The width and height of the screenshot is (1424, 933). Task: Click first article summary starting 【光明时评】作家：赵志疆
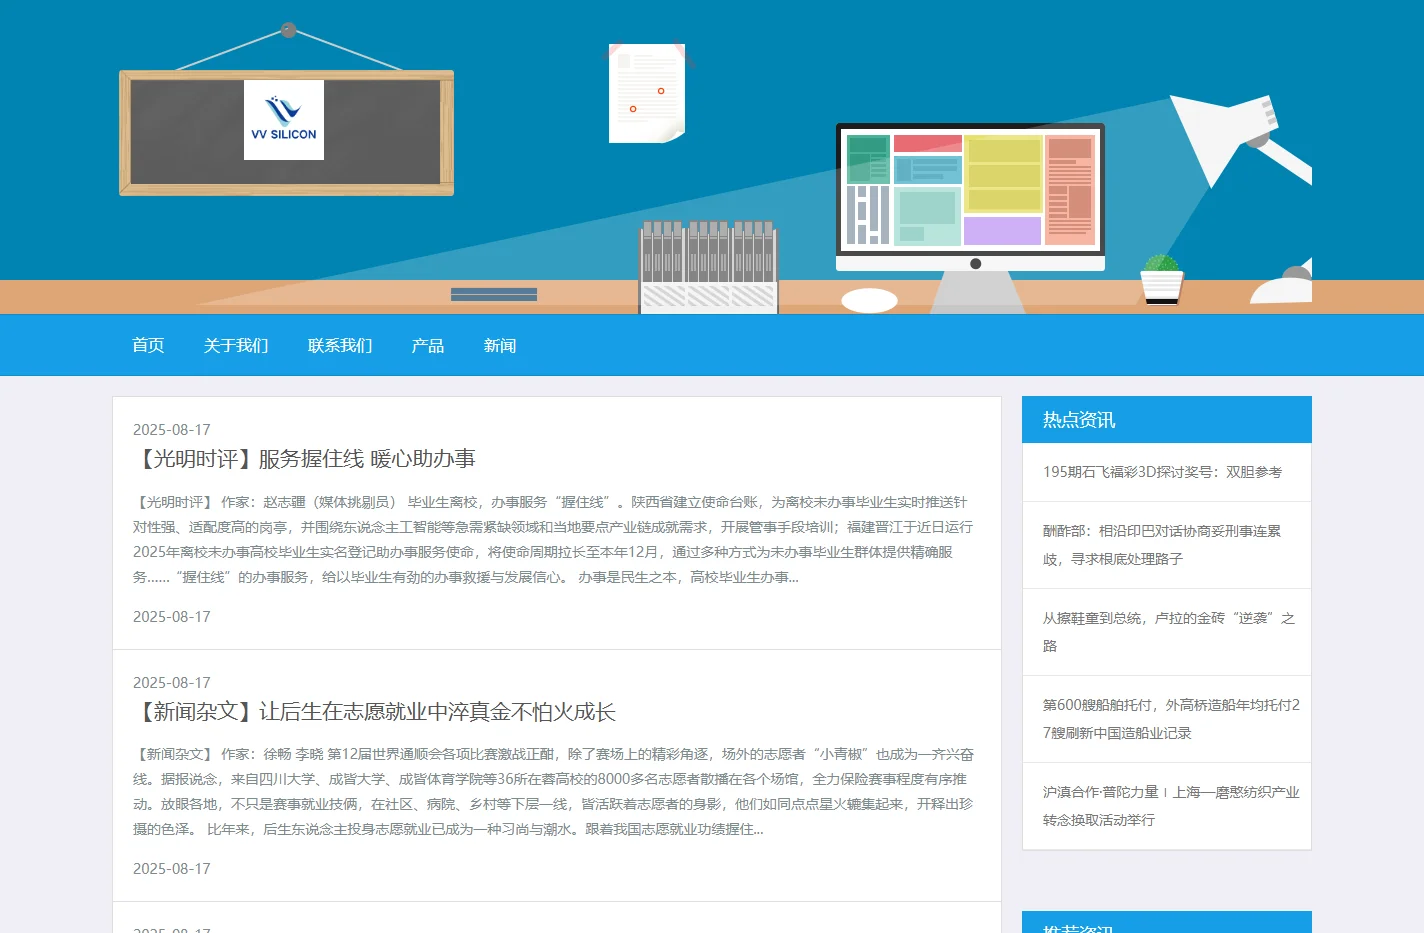click(553, 540)
